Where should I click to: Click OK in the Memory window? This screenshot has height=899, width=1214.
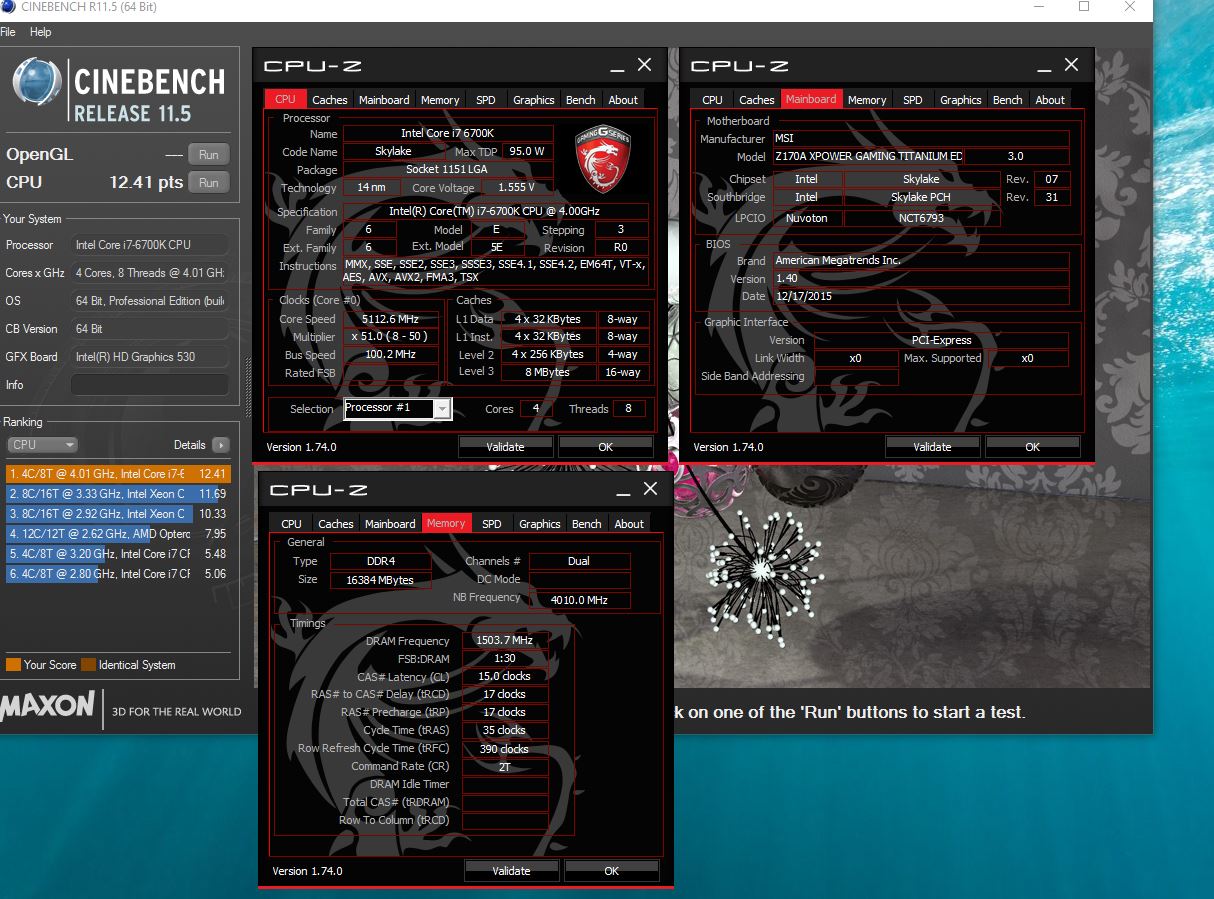(x=611, y=871)
